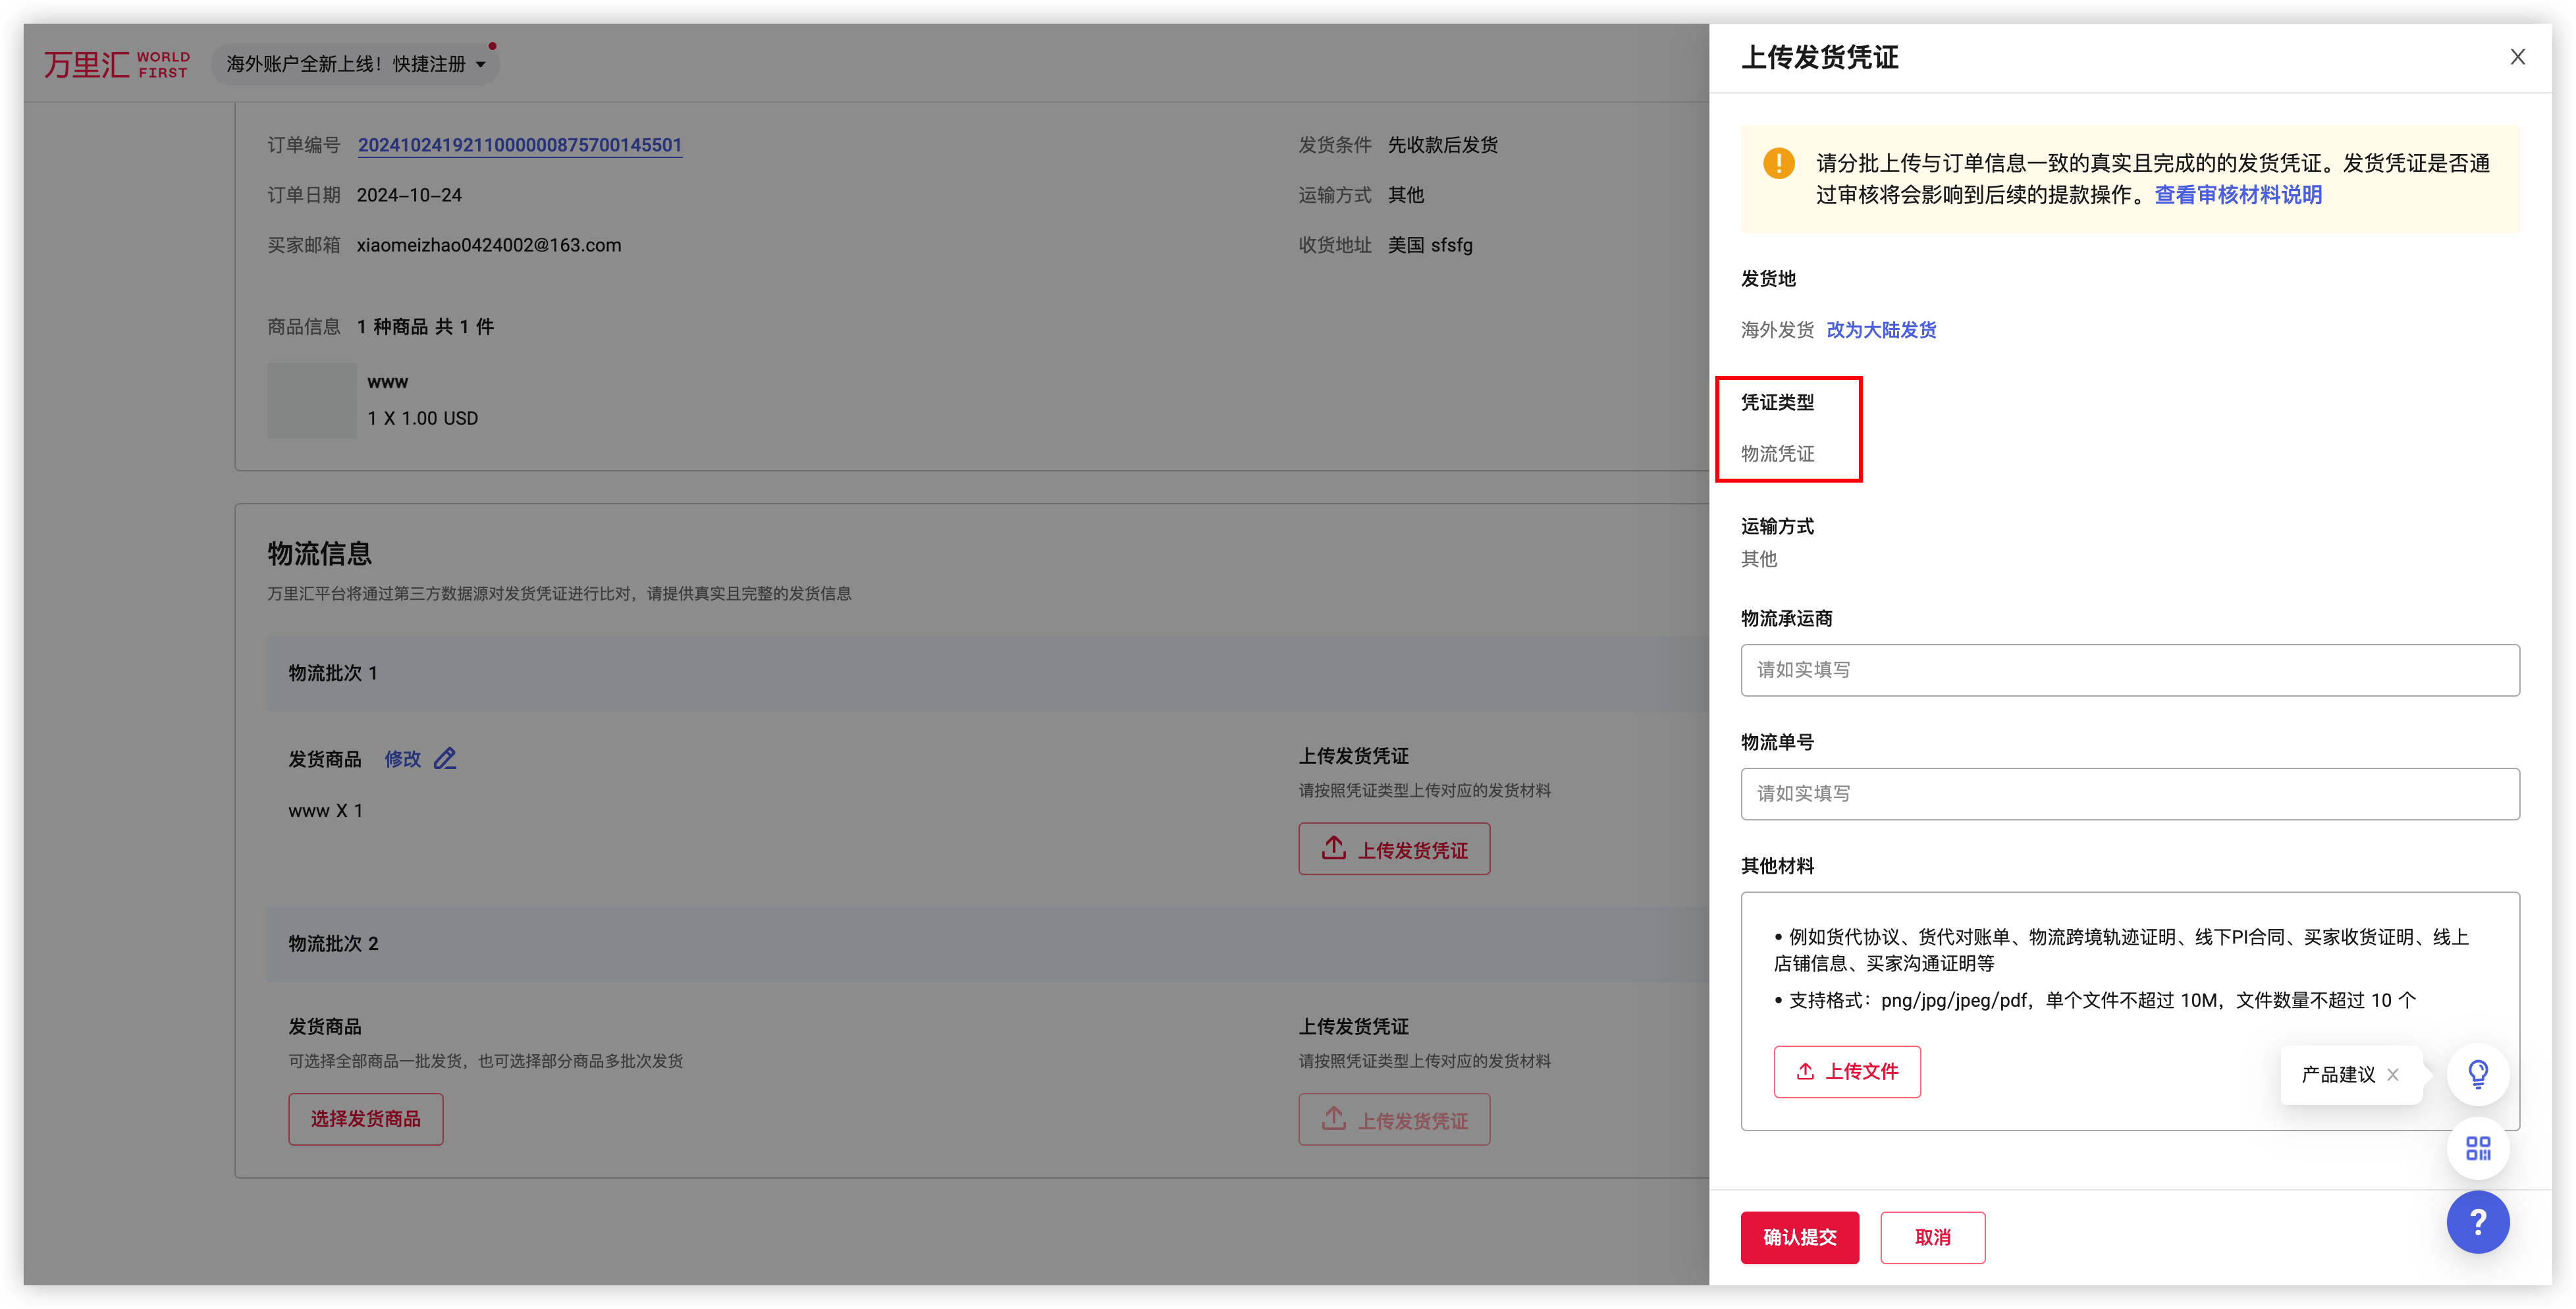Open order number 20241024192110000000875700145501 link
This screenshot has height=1309, width=2576.
[x=519, y=145]
